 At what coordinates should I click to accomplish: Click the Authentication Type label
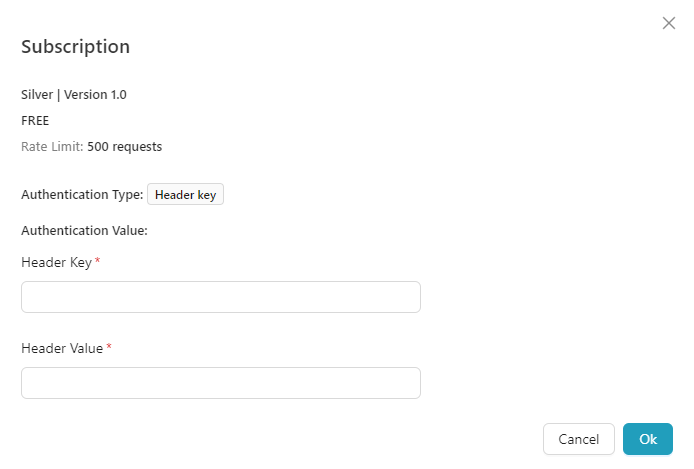[82, 195]
